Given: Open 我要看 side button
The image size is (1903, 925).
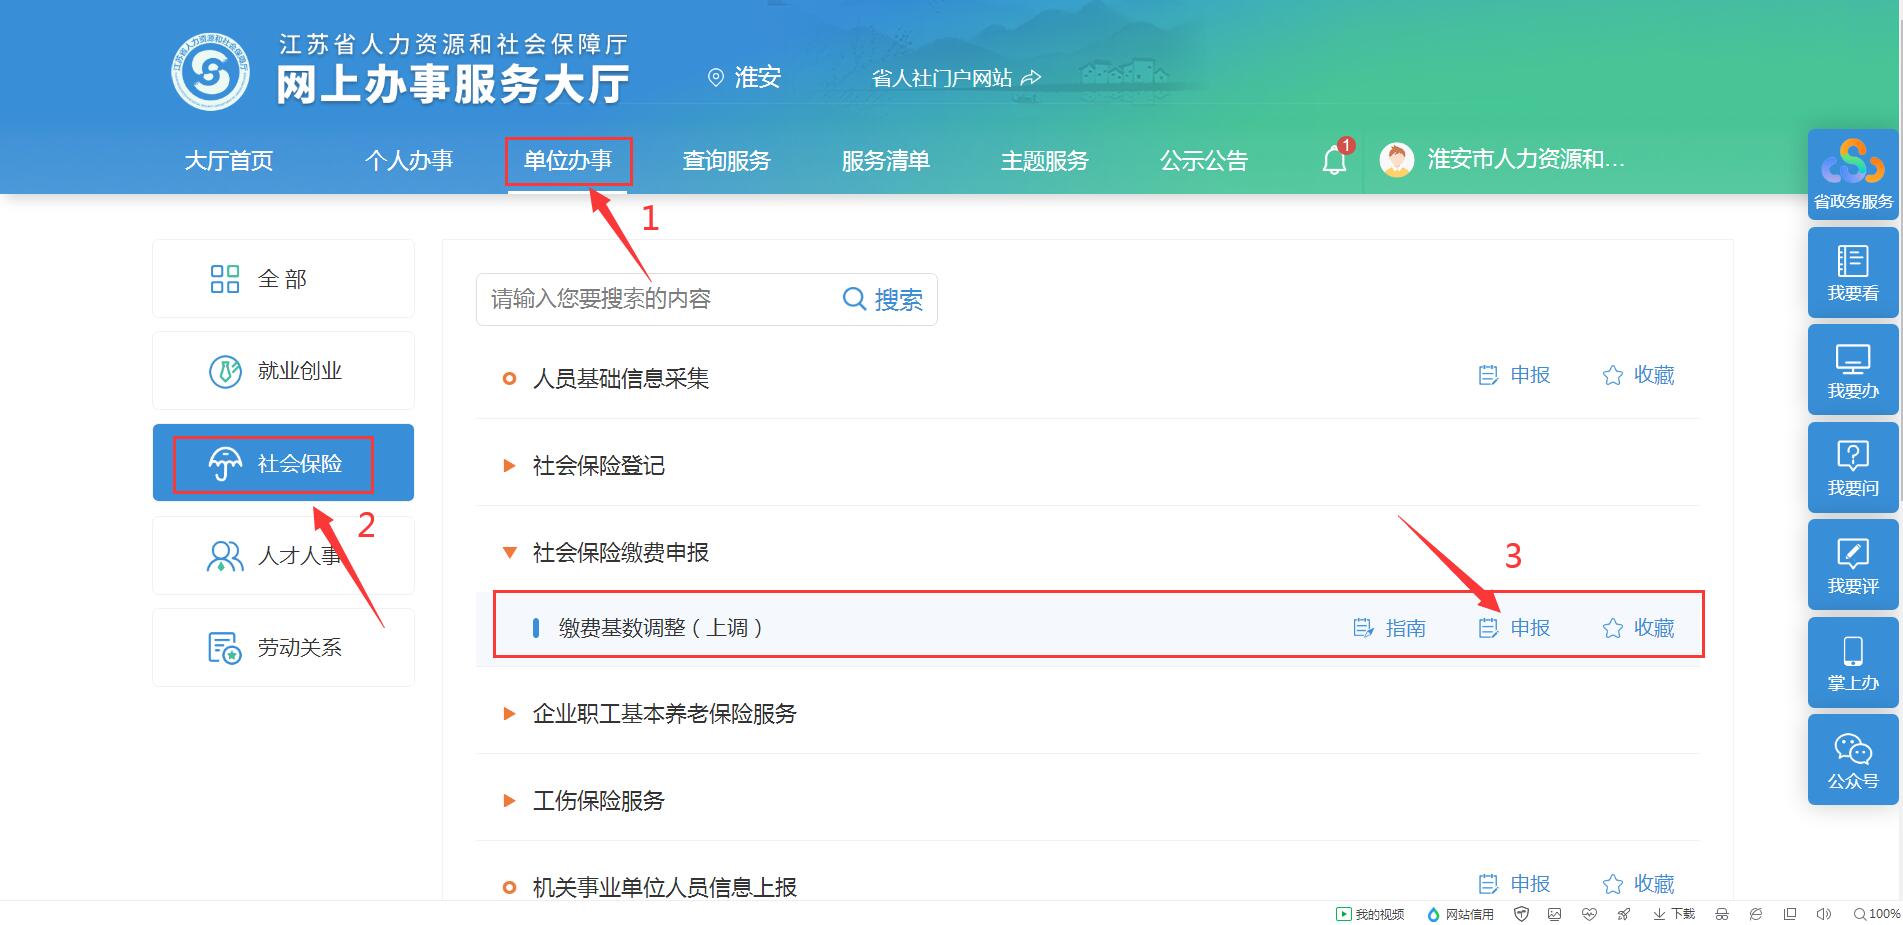Looking at the screenshot, I should [x=1853, y=273].
